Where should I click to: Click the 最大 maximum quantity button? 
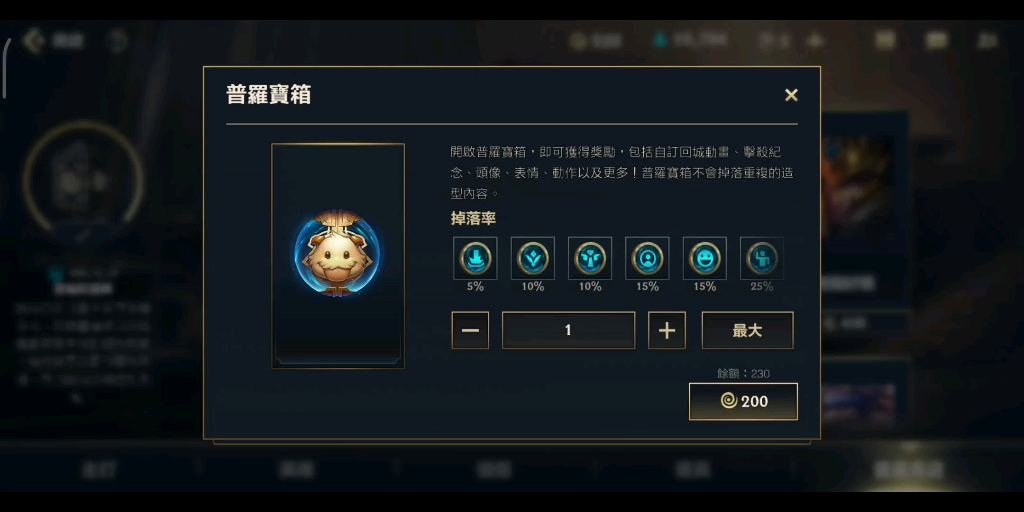(x=748, y=330)
